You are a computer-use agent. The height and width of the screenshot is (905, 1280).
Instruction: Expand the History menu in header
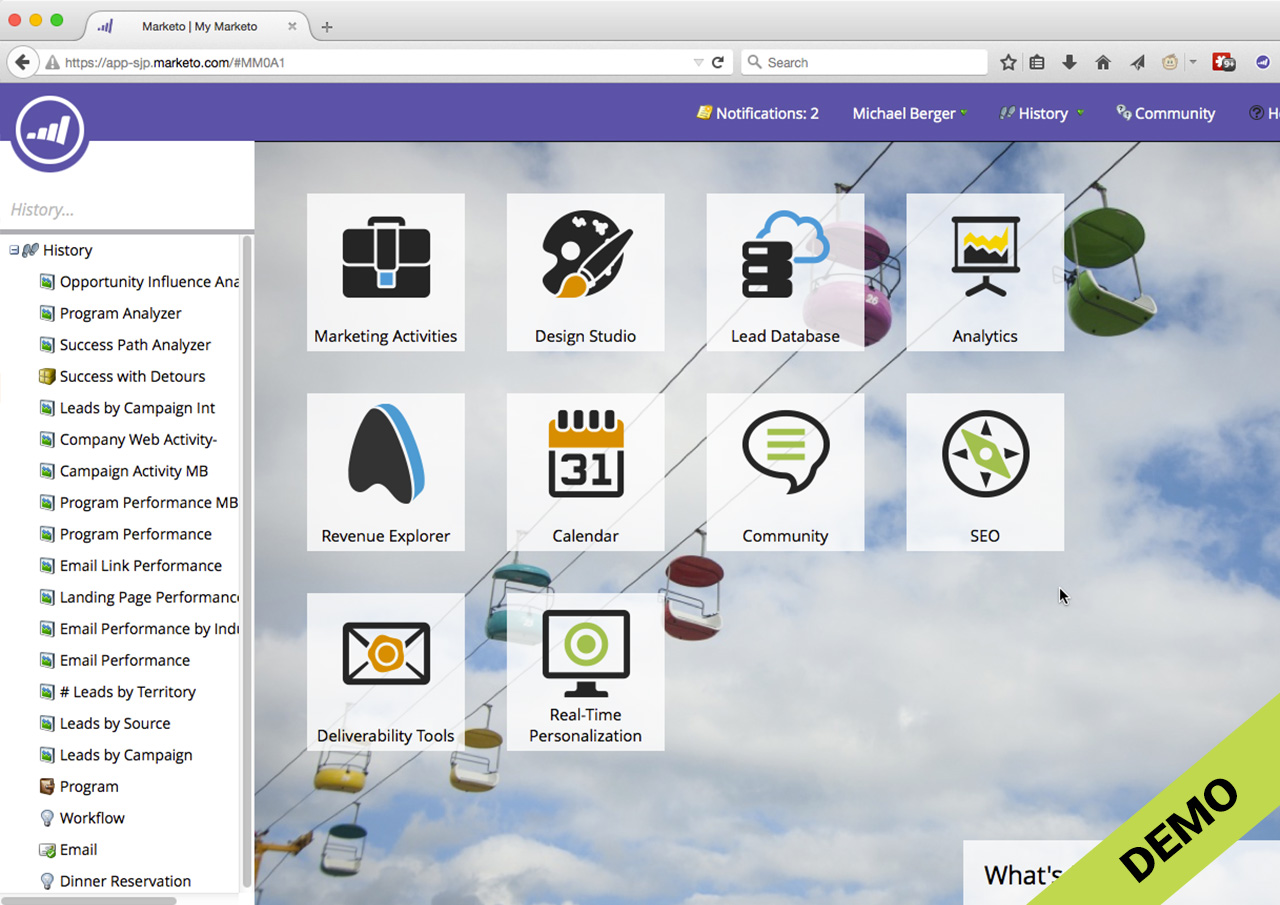coord(1042,114)
